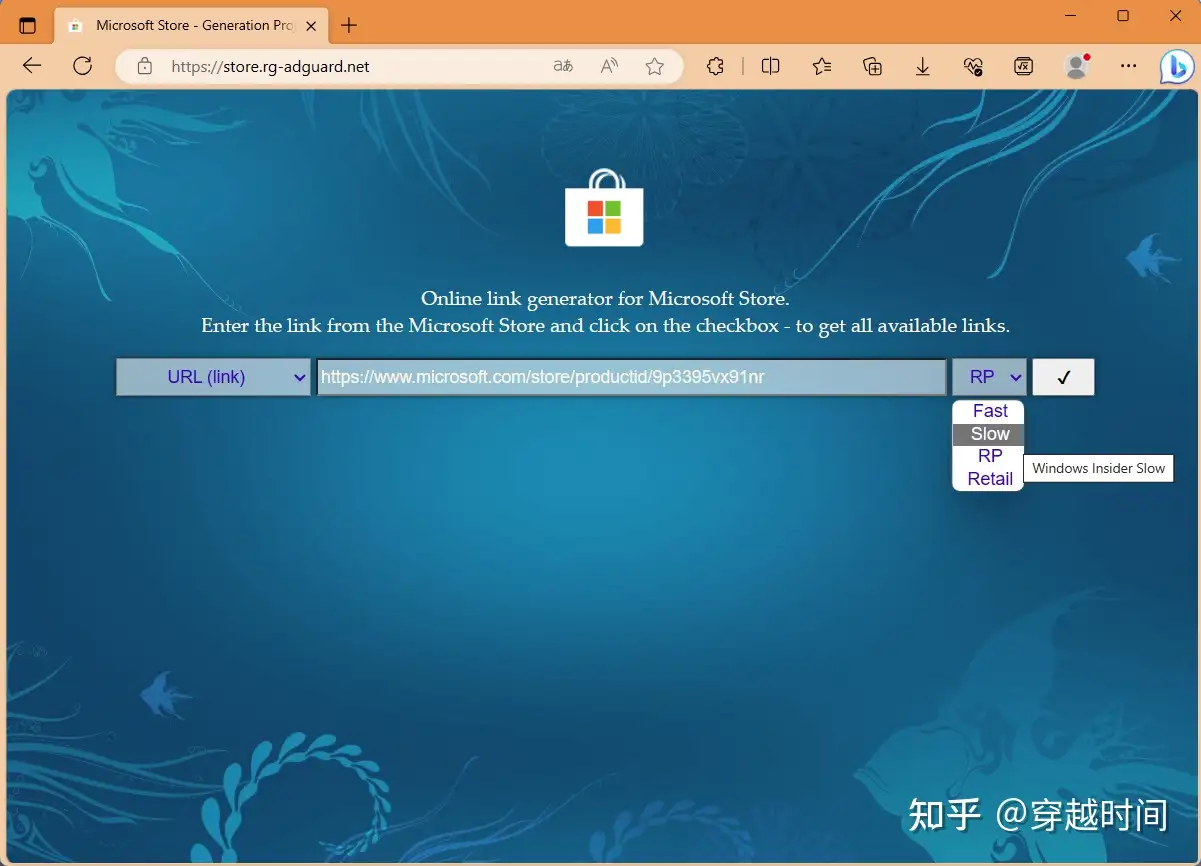
Task: Close the Microsoft Store tab
Action: tap(313, 26)
